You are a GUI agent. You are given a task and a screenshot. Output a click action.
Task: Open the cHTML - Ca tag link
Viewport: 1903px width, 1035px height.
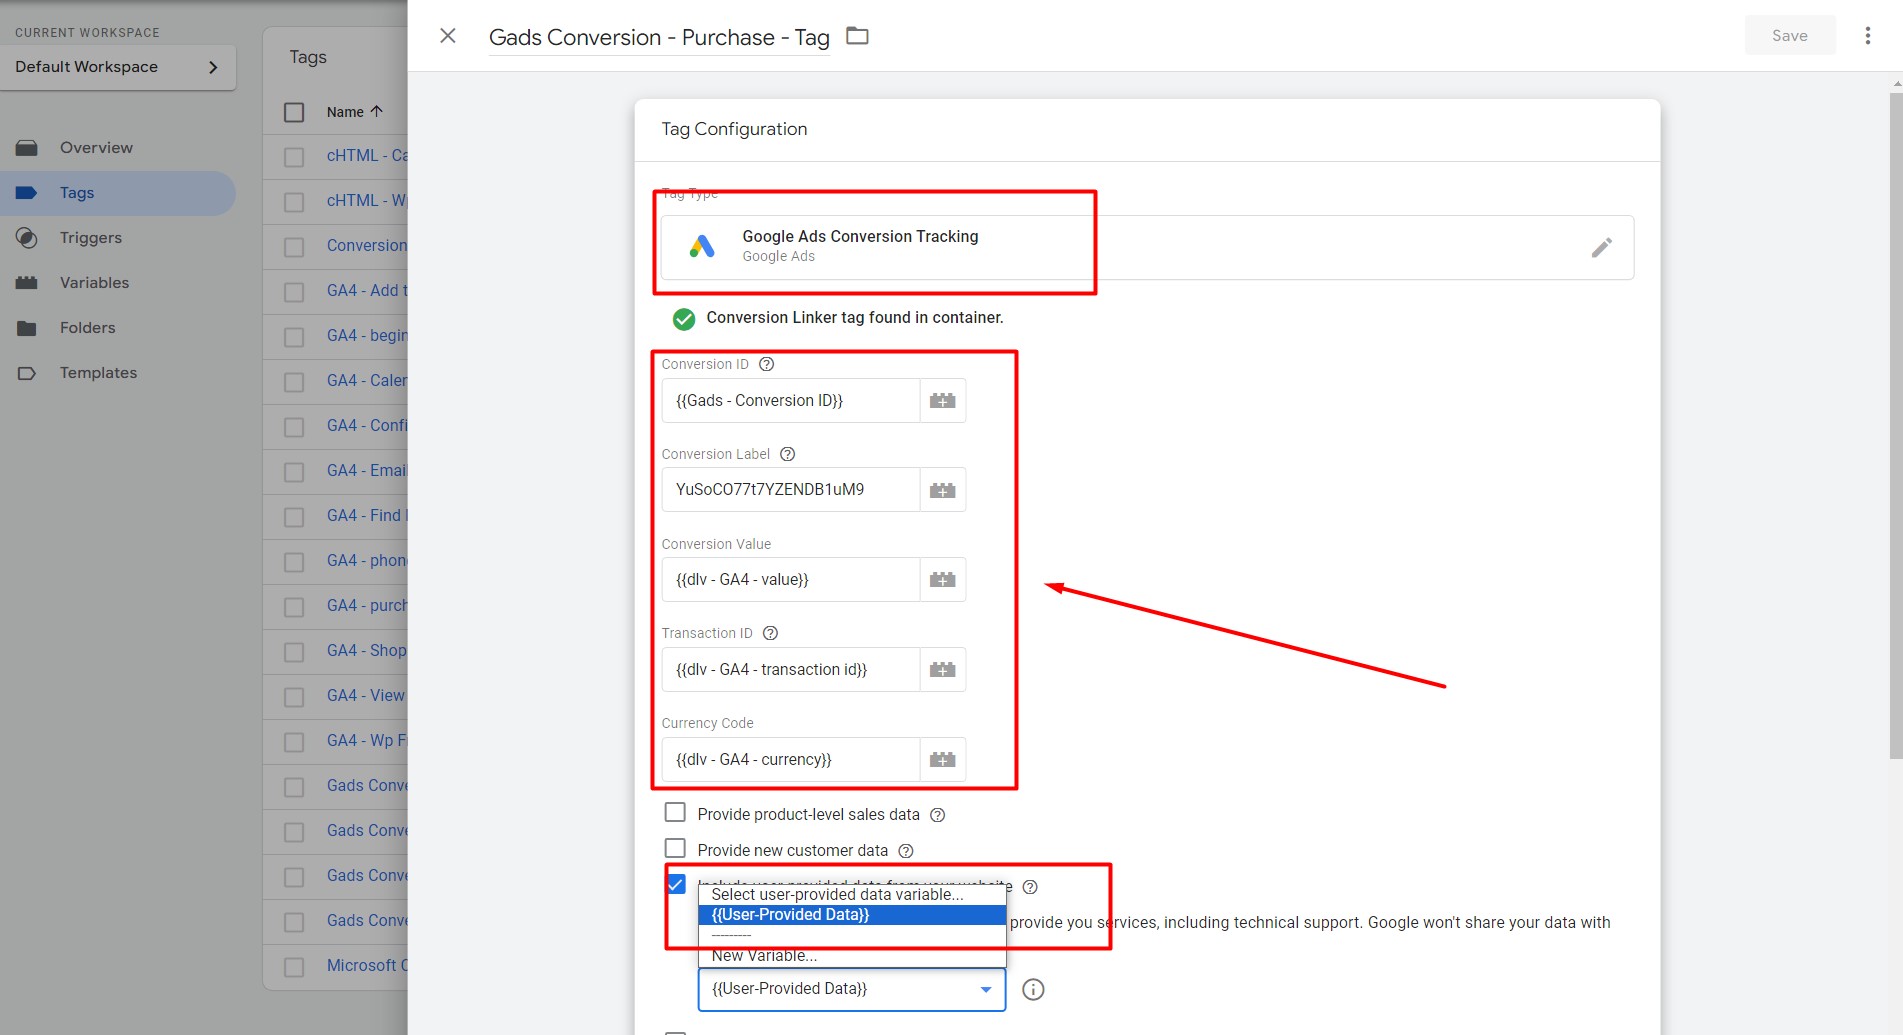(367, 156)
